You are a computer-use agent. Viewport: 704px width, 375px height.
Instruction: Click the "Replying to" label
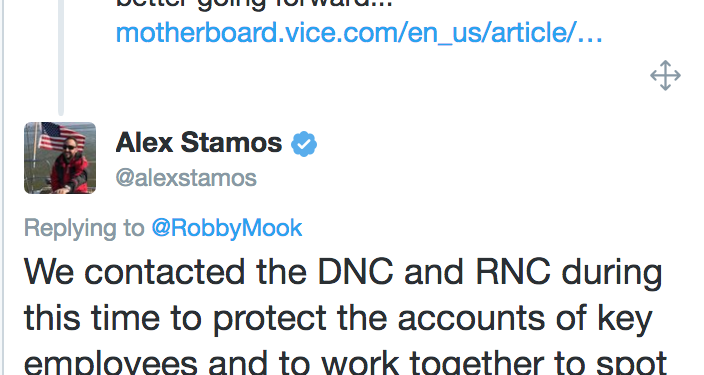(x=84, y=228)
